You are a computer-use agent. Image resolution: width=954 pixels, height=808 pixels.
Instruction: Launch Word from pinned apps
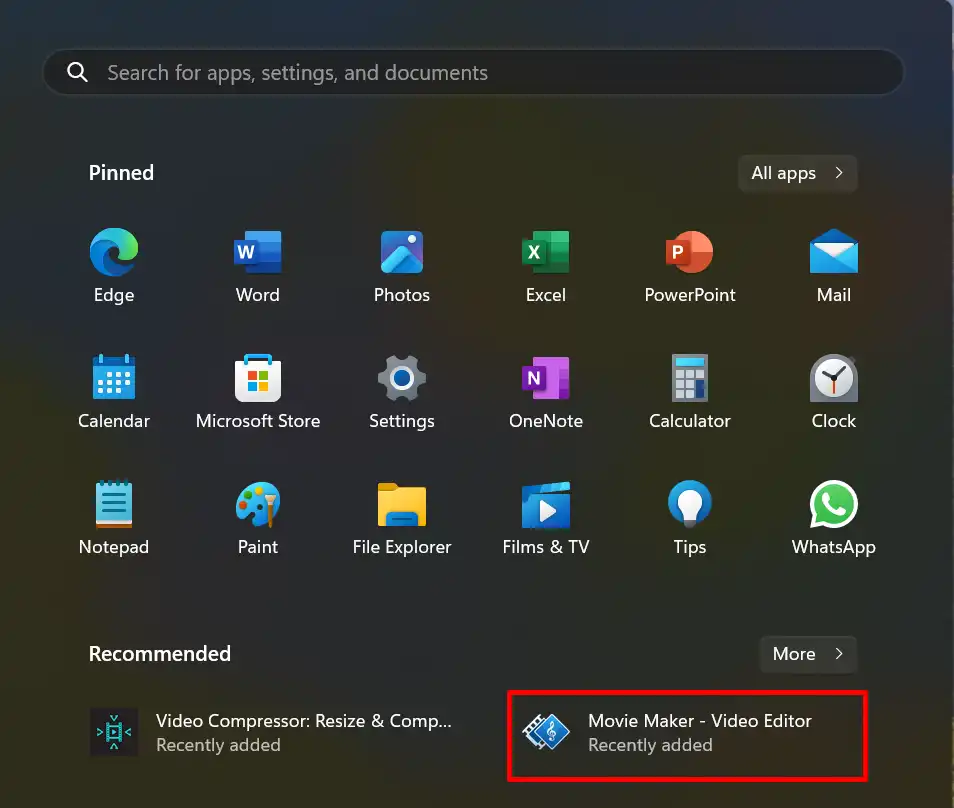[x=257, y=265]
